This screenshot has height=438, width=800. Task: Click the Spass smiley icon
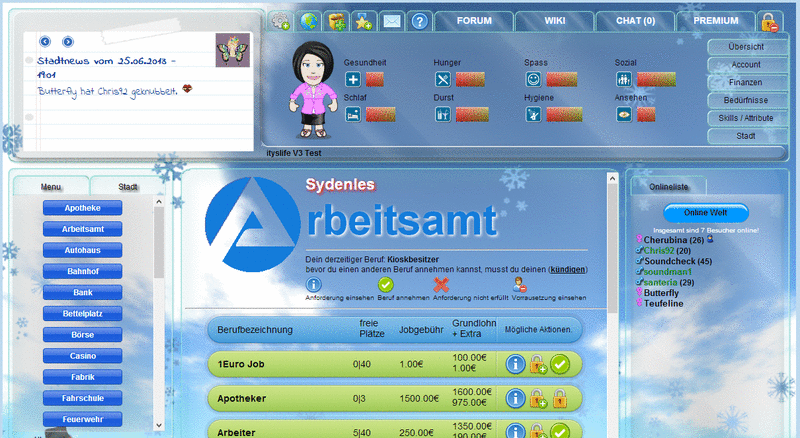tap(534, 79)
